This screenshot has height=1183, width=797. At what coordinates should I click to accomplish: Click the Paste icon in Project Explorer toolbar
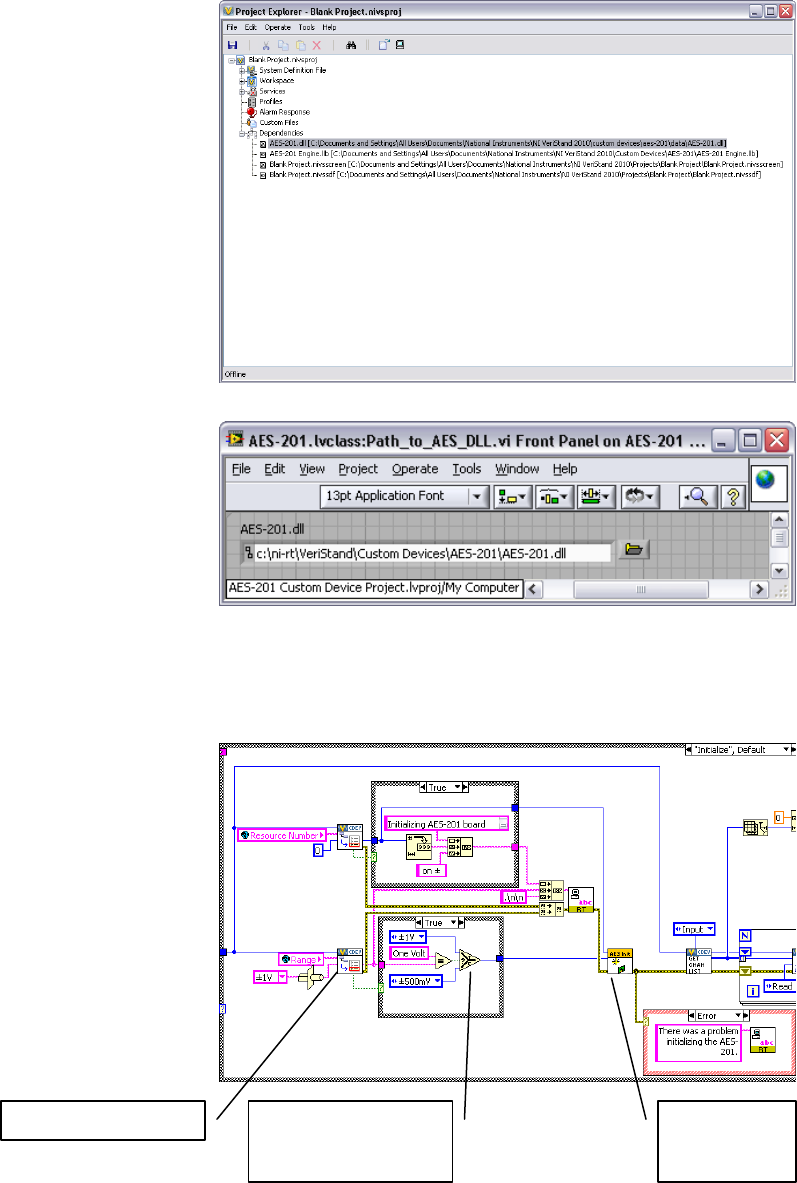coord(300,45)
